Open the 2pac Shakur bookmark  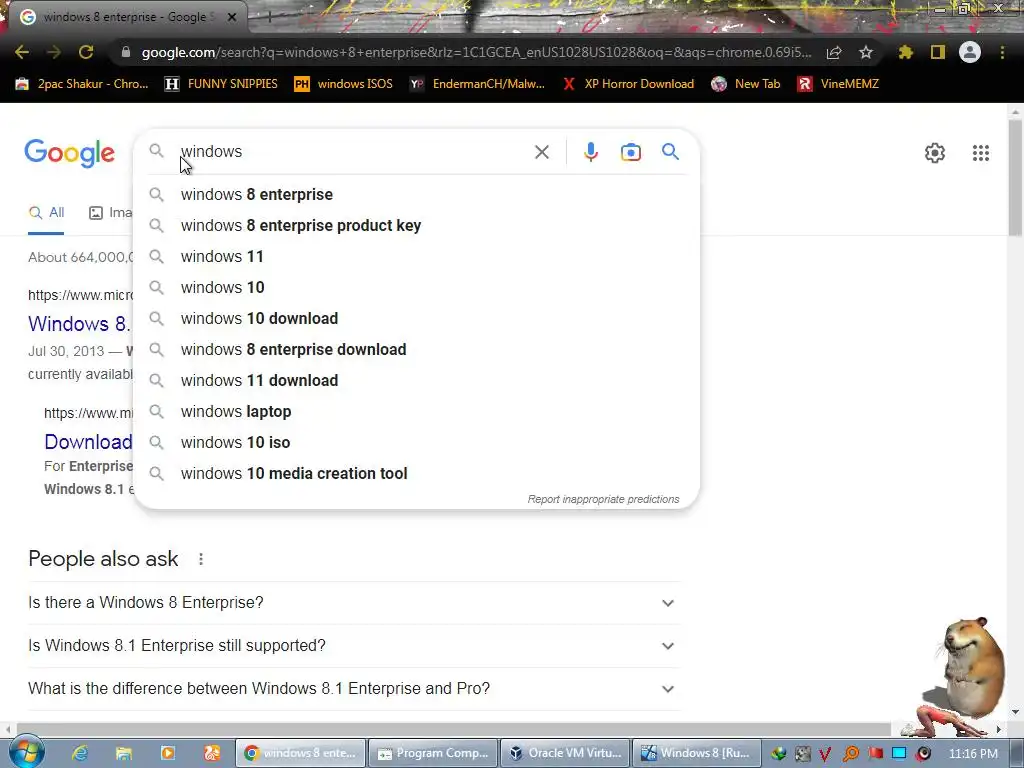[x=82, y=84]
